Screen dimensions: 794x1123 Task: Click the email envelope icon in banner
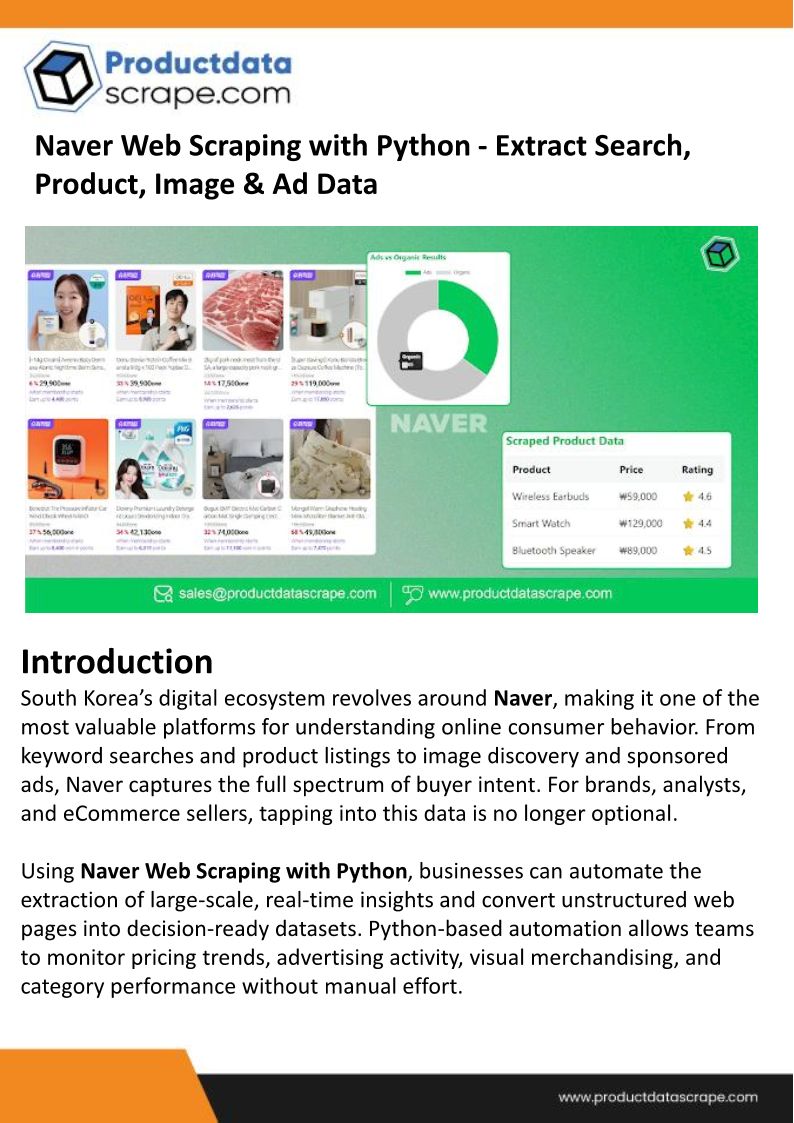click(x=164, y=594)
